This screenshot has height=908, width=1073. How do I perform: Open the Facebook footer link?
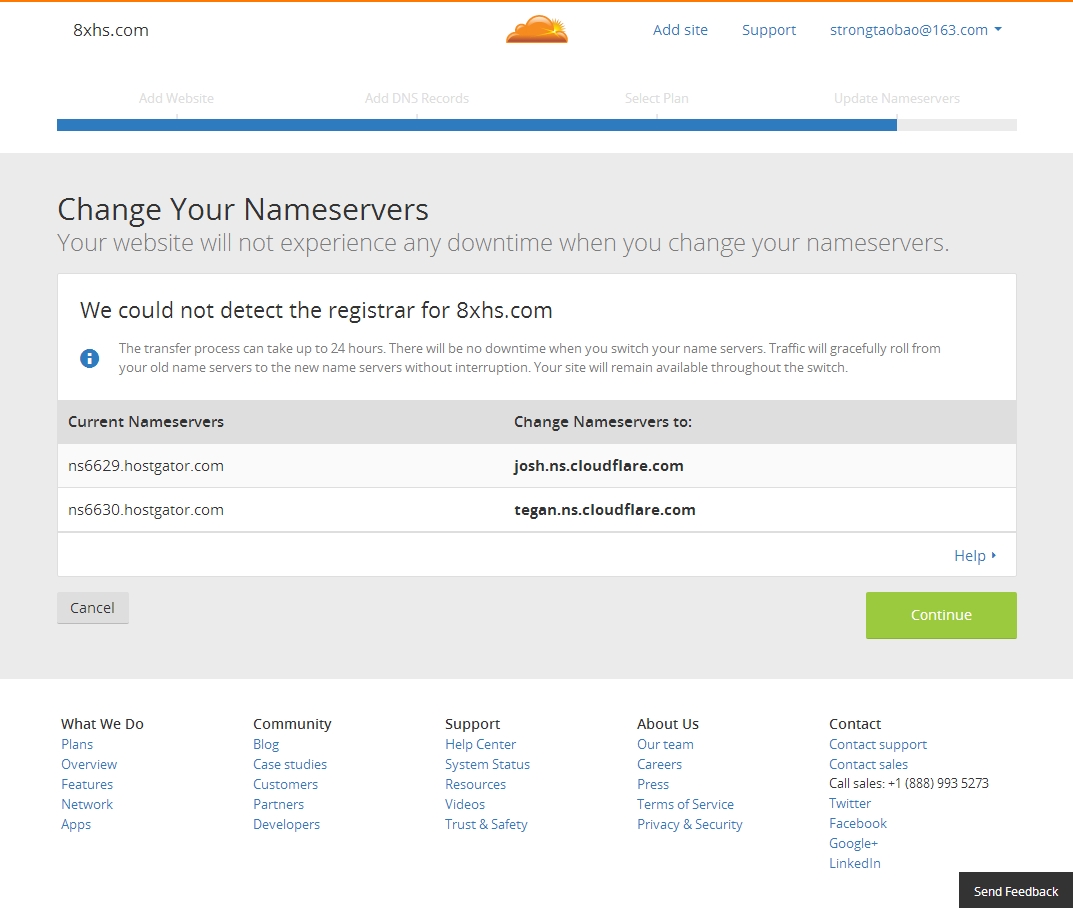point(858,823)
